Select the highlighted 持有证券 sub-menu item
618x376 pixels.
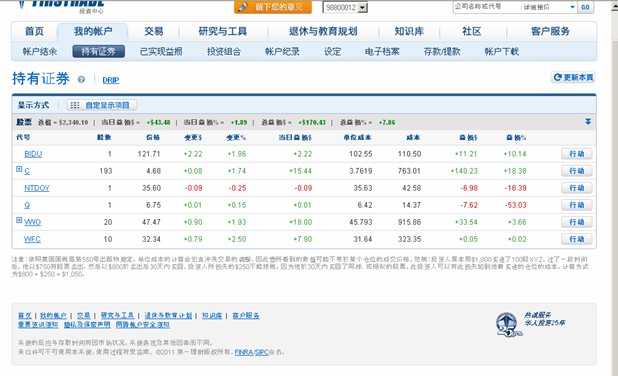(99, 52)
